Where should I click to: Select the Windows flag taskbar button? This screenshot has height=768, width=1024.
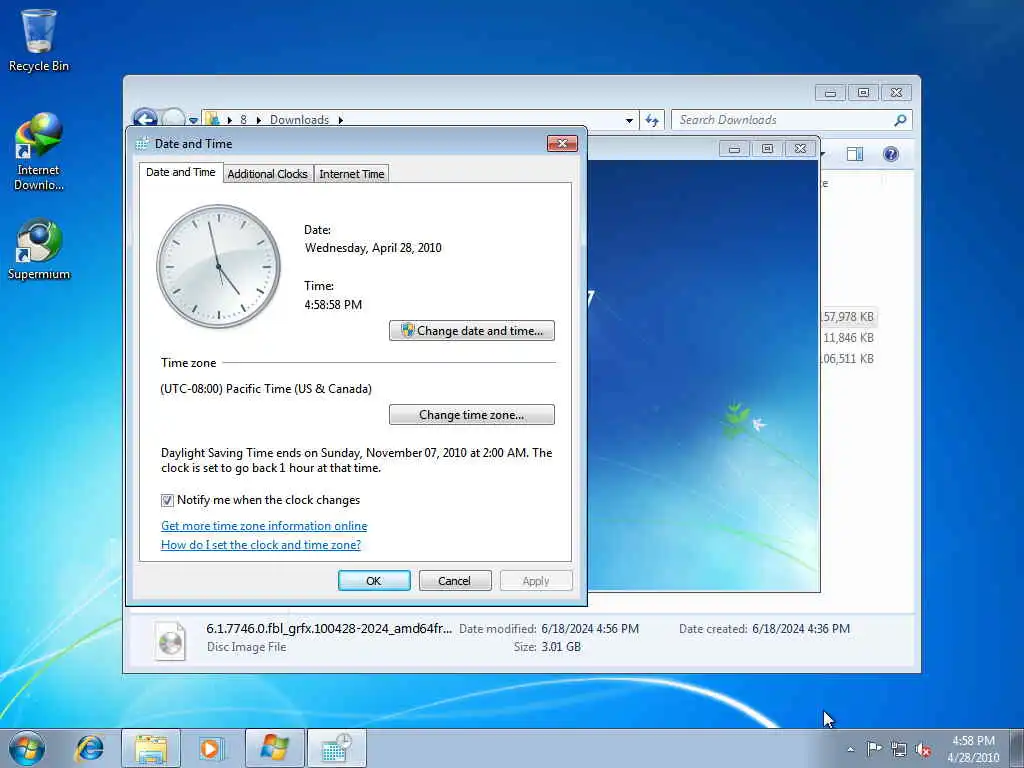tap(274, 748)
